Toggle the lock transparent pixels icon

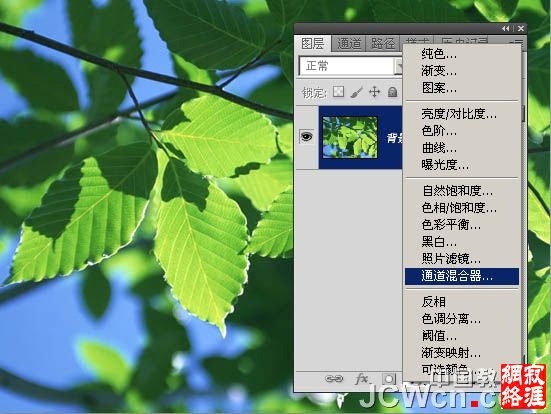click(338, 92)
